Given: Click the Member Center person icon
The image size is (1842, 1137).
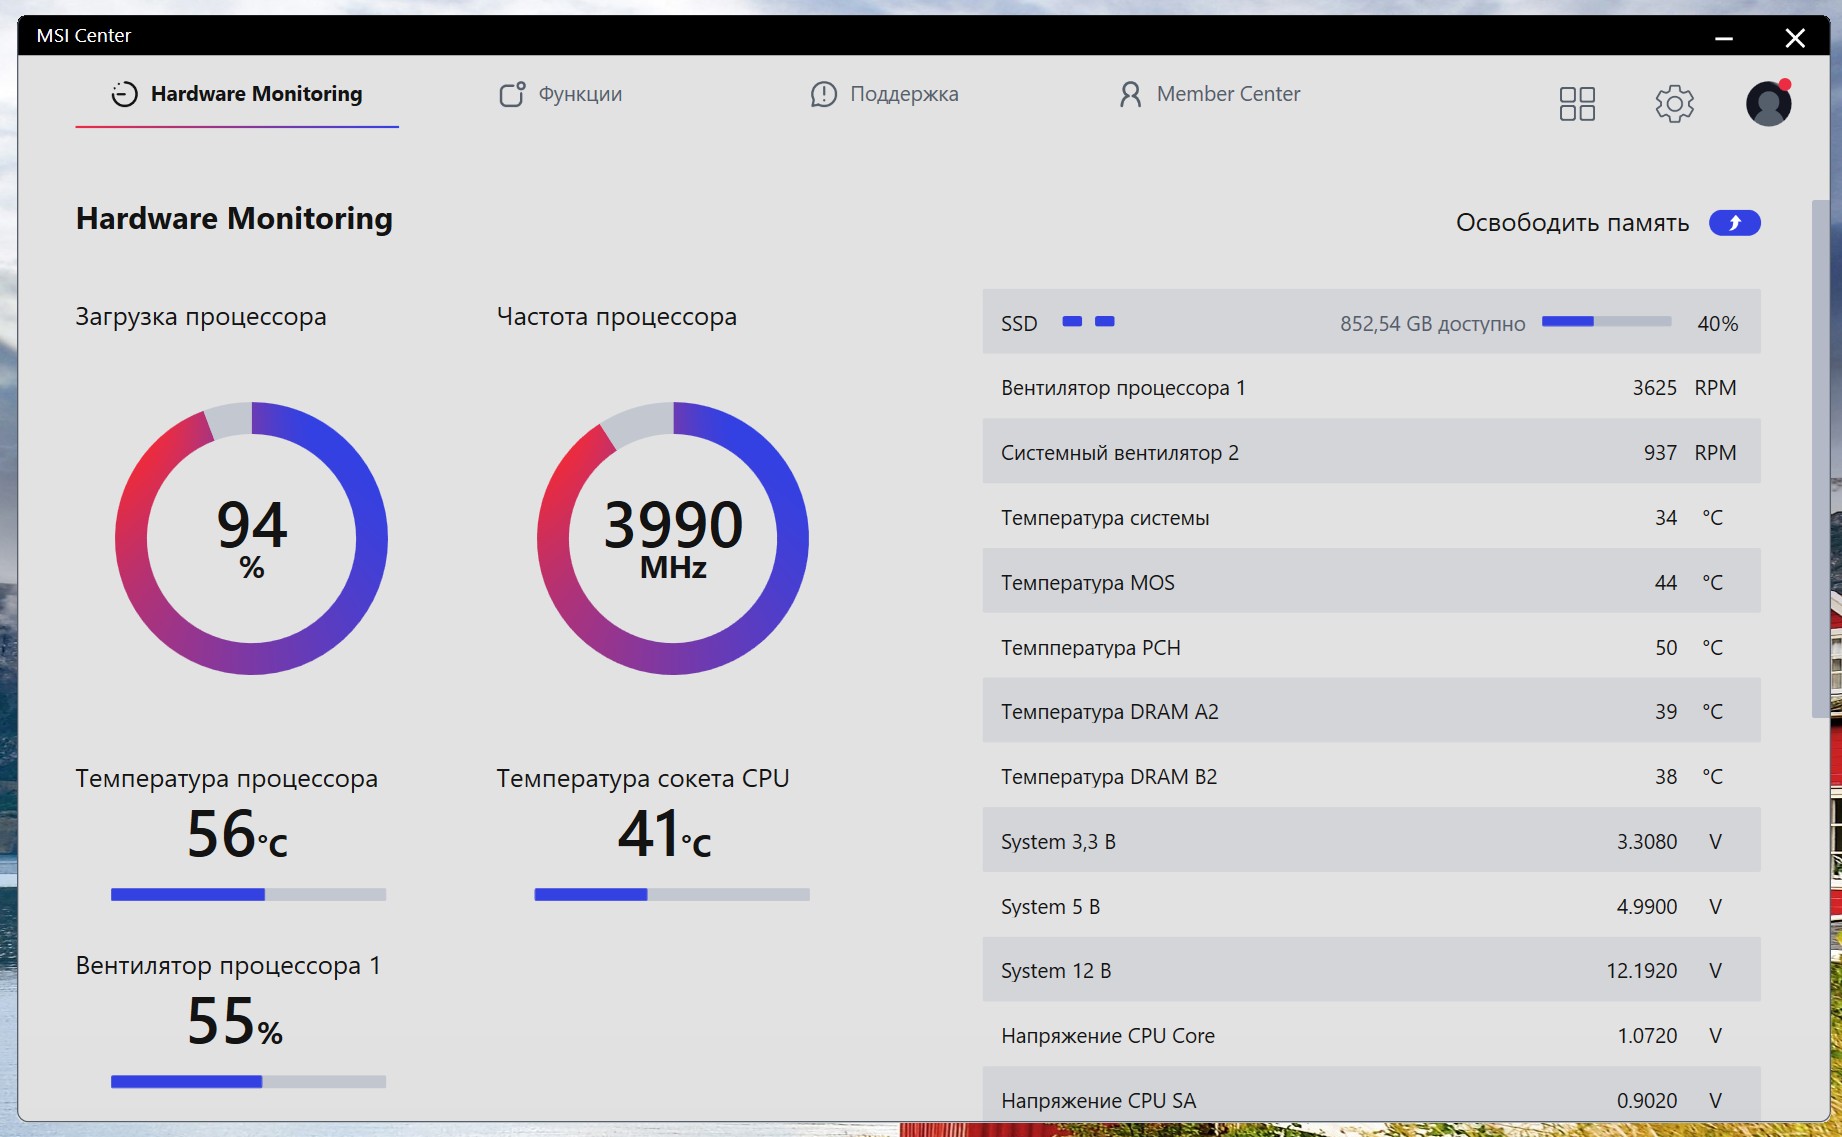Looking at the screenshot, I should tap(1130, 94).
